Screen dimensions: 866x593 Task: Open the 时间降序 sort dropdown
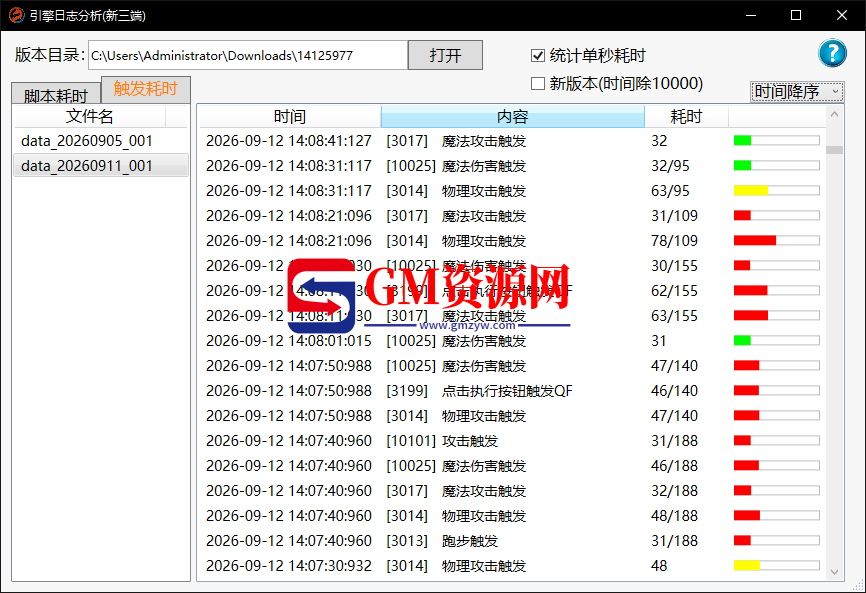click(797, 92)
